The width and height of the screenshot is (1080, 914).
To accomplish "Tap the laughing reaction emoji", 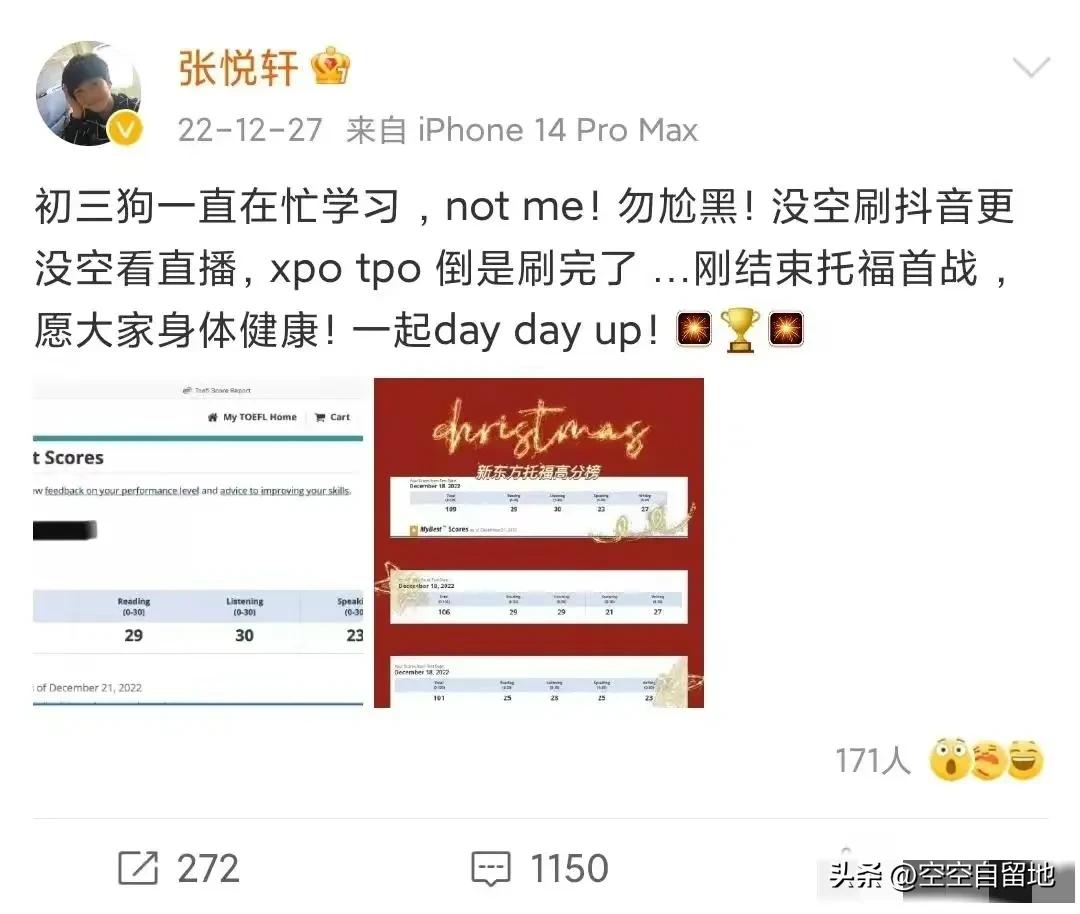I will (x=1026, y=760).
